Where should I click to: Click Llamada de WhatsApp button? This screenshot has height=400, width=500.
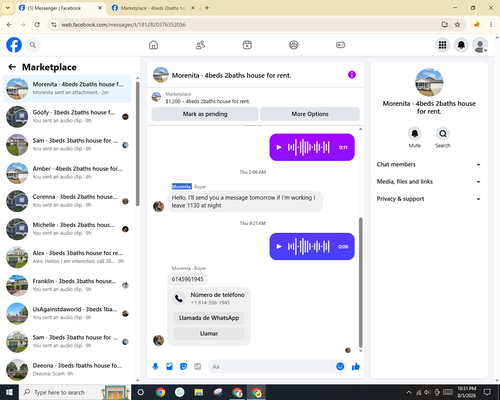coord(209,318)
